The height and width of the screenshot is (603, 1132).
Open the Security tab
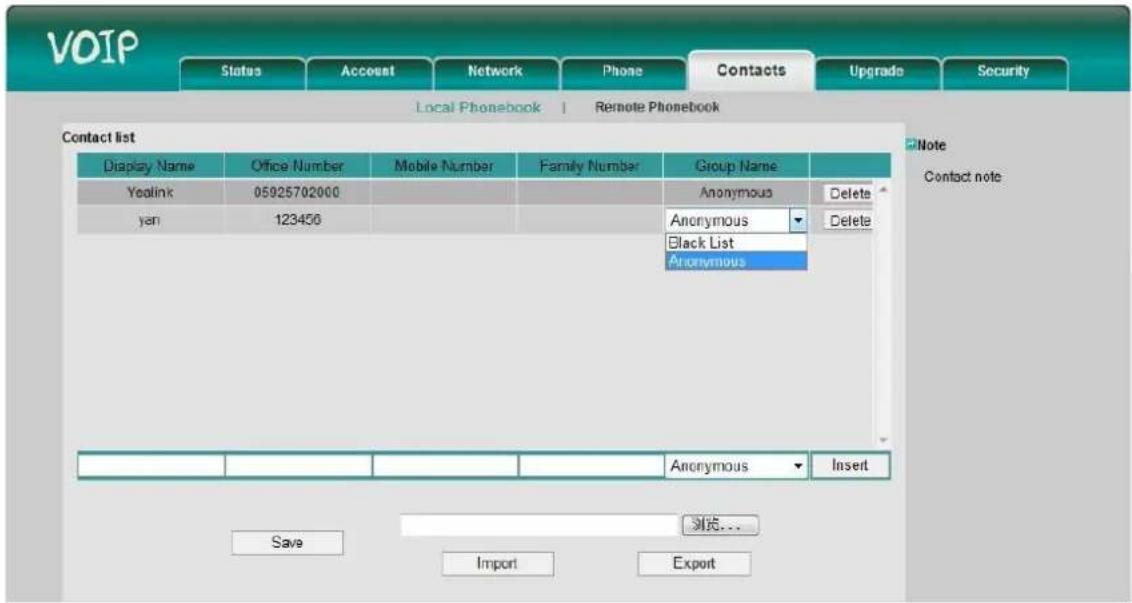(x=1003, y=71)
